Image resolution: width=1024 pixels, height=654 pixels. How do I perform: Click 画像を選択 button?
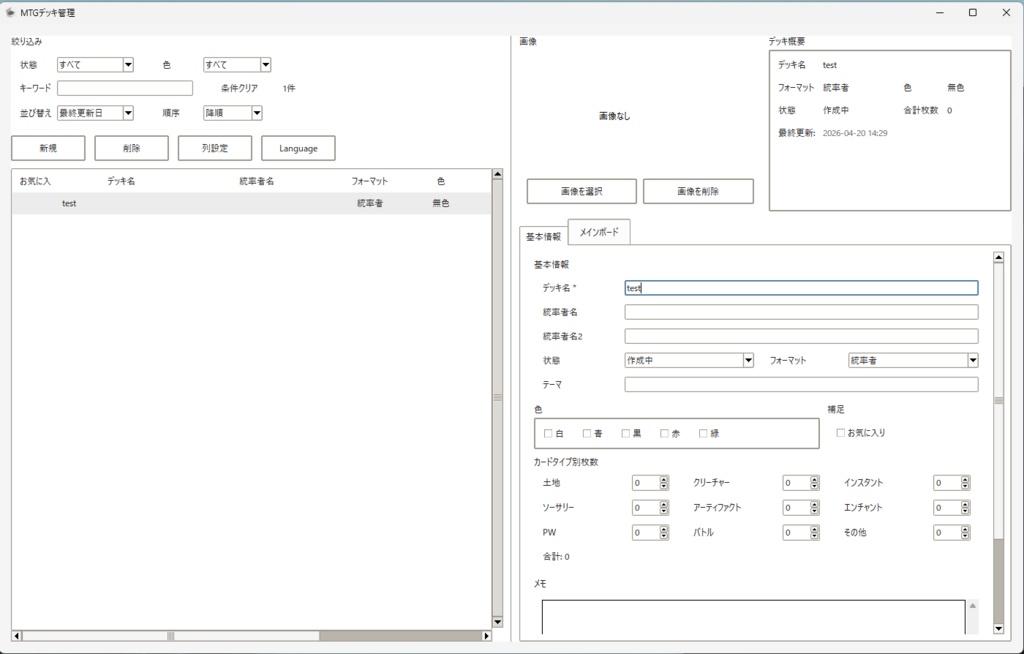(x=582, y=191)
